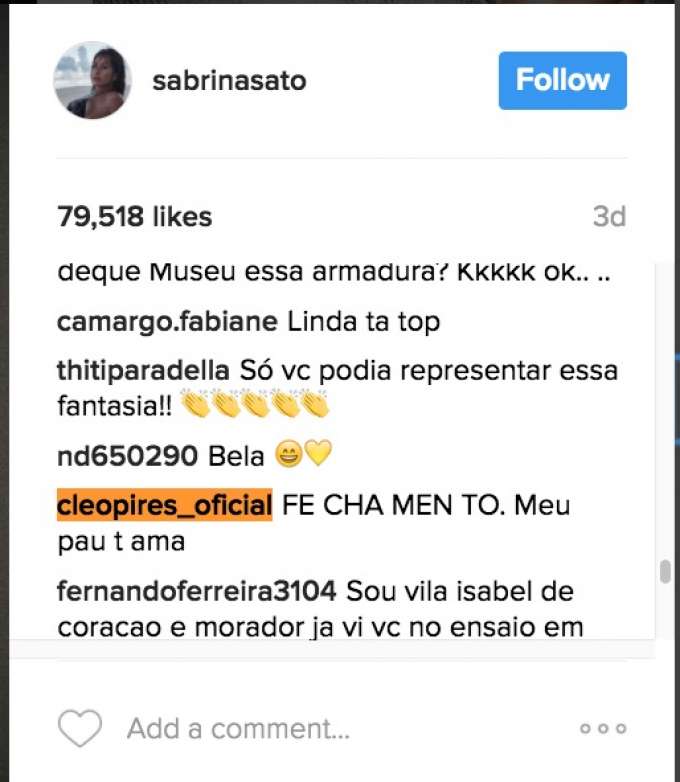Open the 3d post timestamp
680x782 pixels.
(609, 216)
